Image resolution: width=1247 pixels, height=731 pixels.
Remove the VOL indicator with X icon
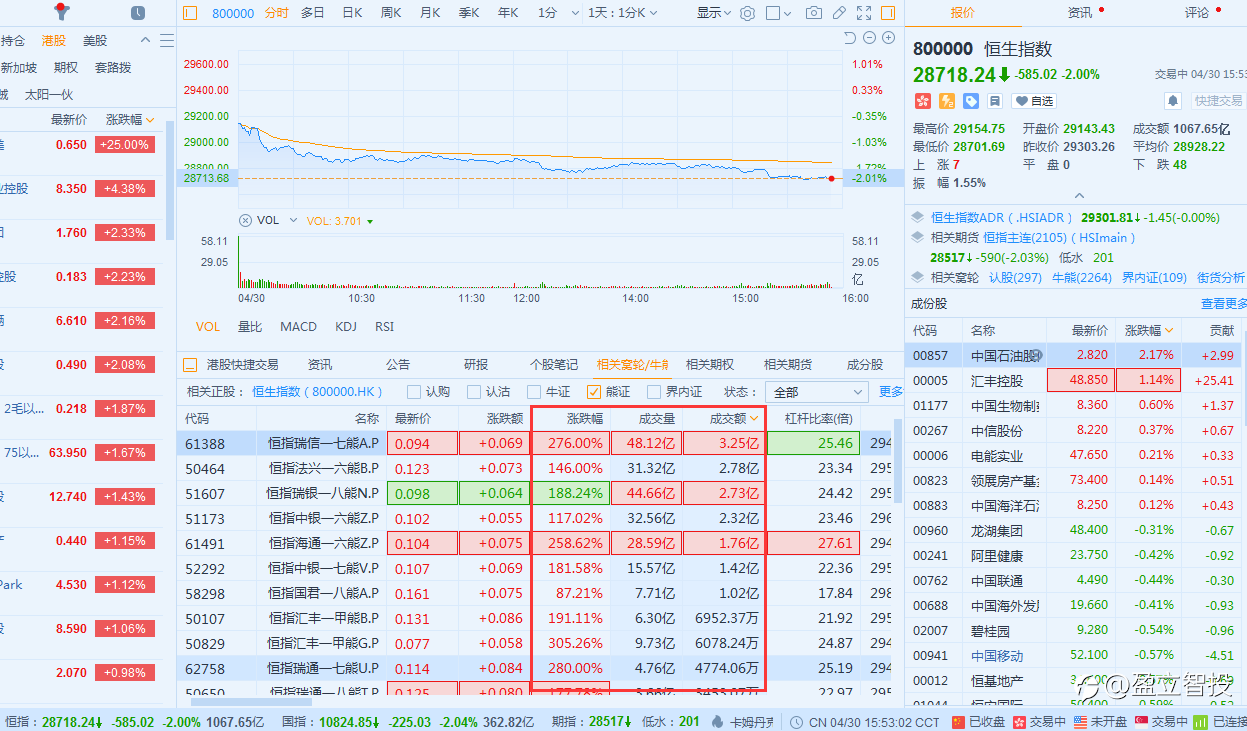pos(246,220)
